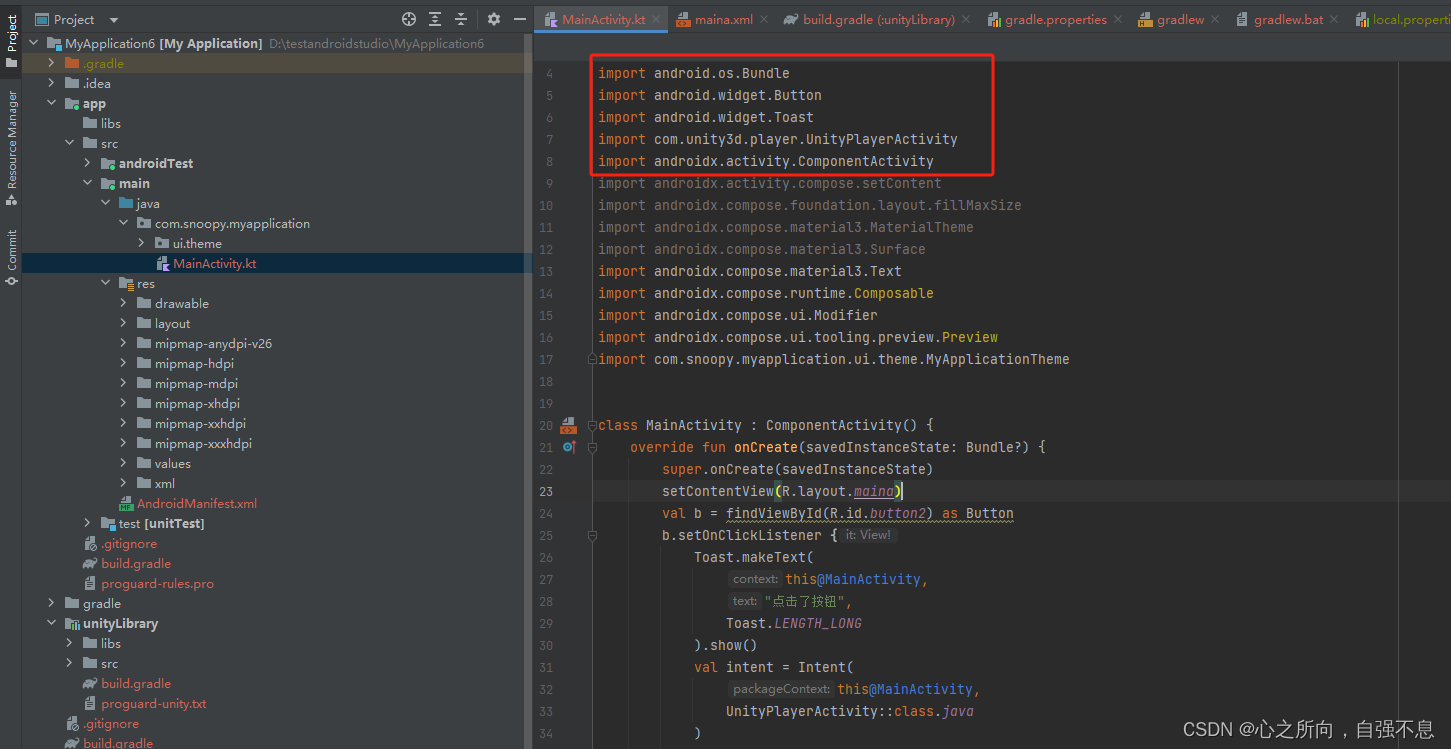The height and width of the screenshot is (749, 1451).
Task: Select the libs folder under app
Action: tap(110, 123)
